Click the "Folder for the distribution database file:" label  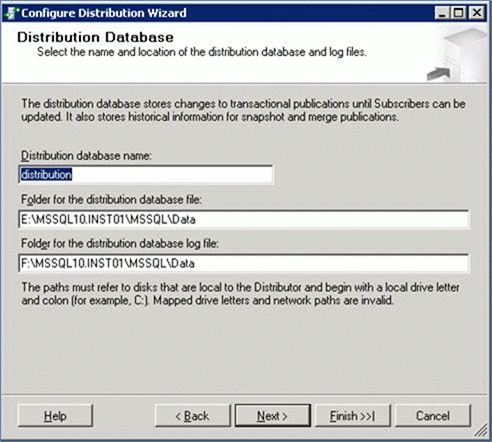pyautogui.click(x=111, y=200)
